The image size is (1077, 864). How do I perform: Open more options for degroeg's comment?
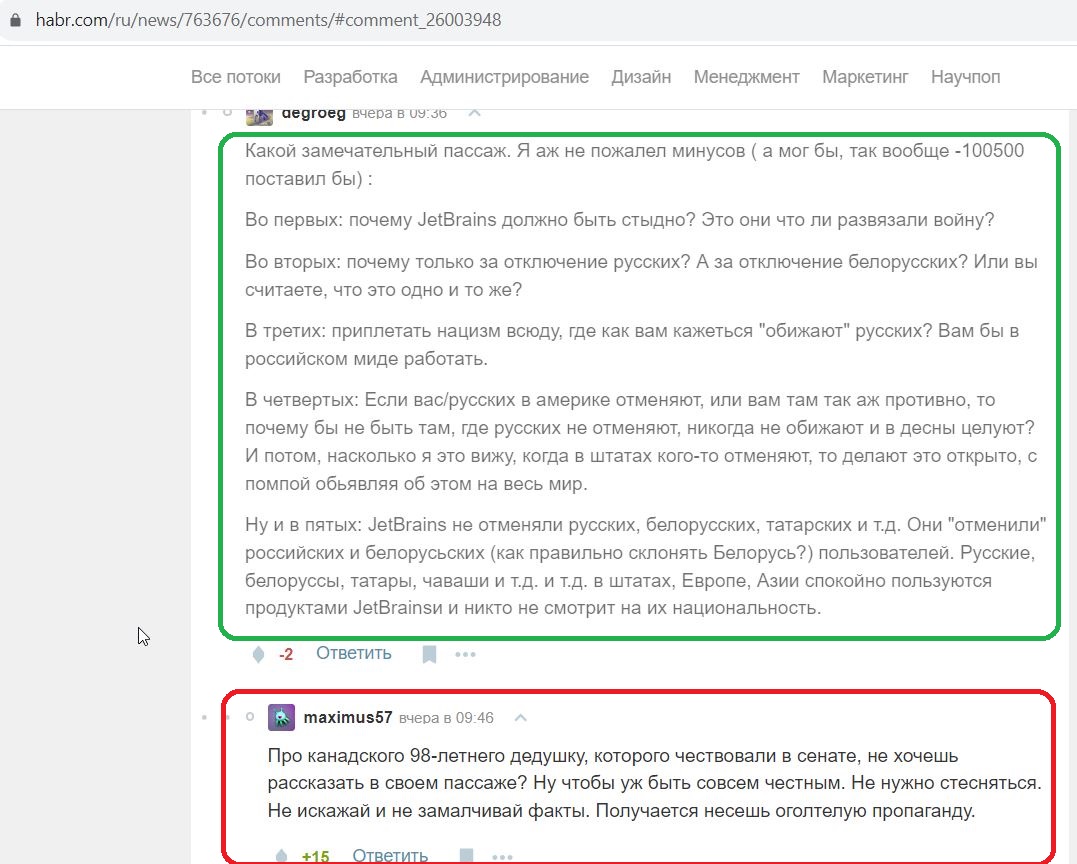click(x=465, y=655)
